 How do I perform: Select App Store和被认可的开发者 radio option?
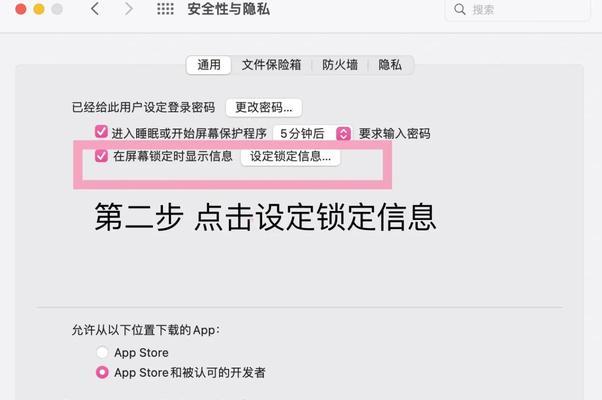pyautogui.click(x=102, y=372)
